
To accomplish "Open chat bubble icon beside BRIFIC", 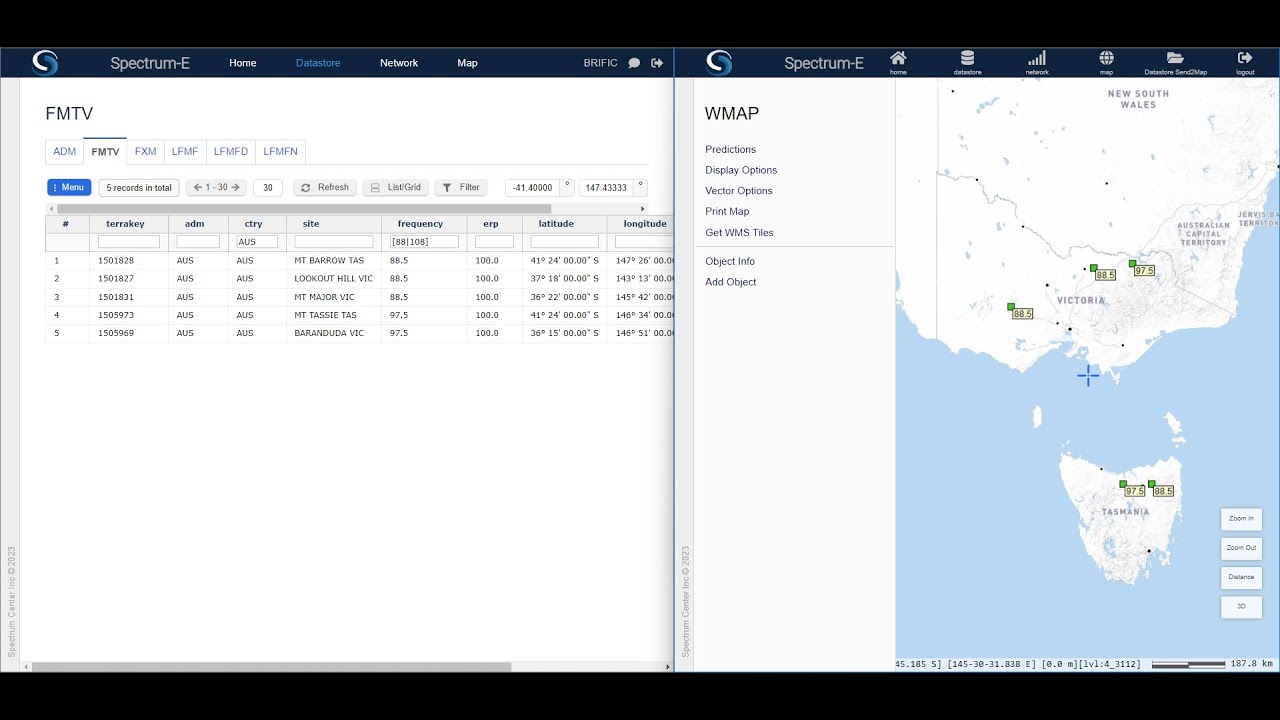I will point(634,63).
